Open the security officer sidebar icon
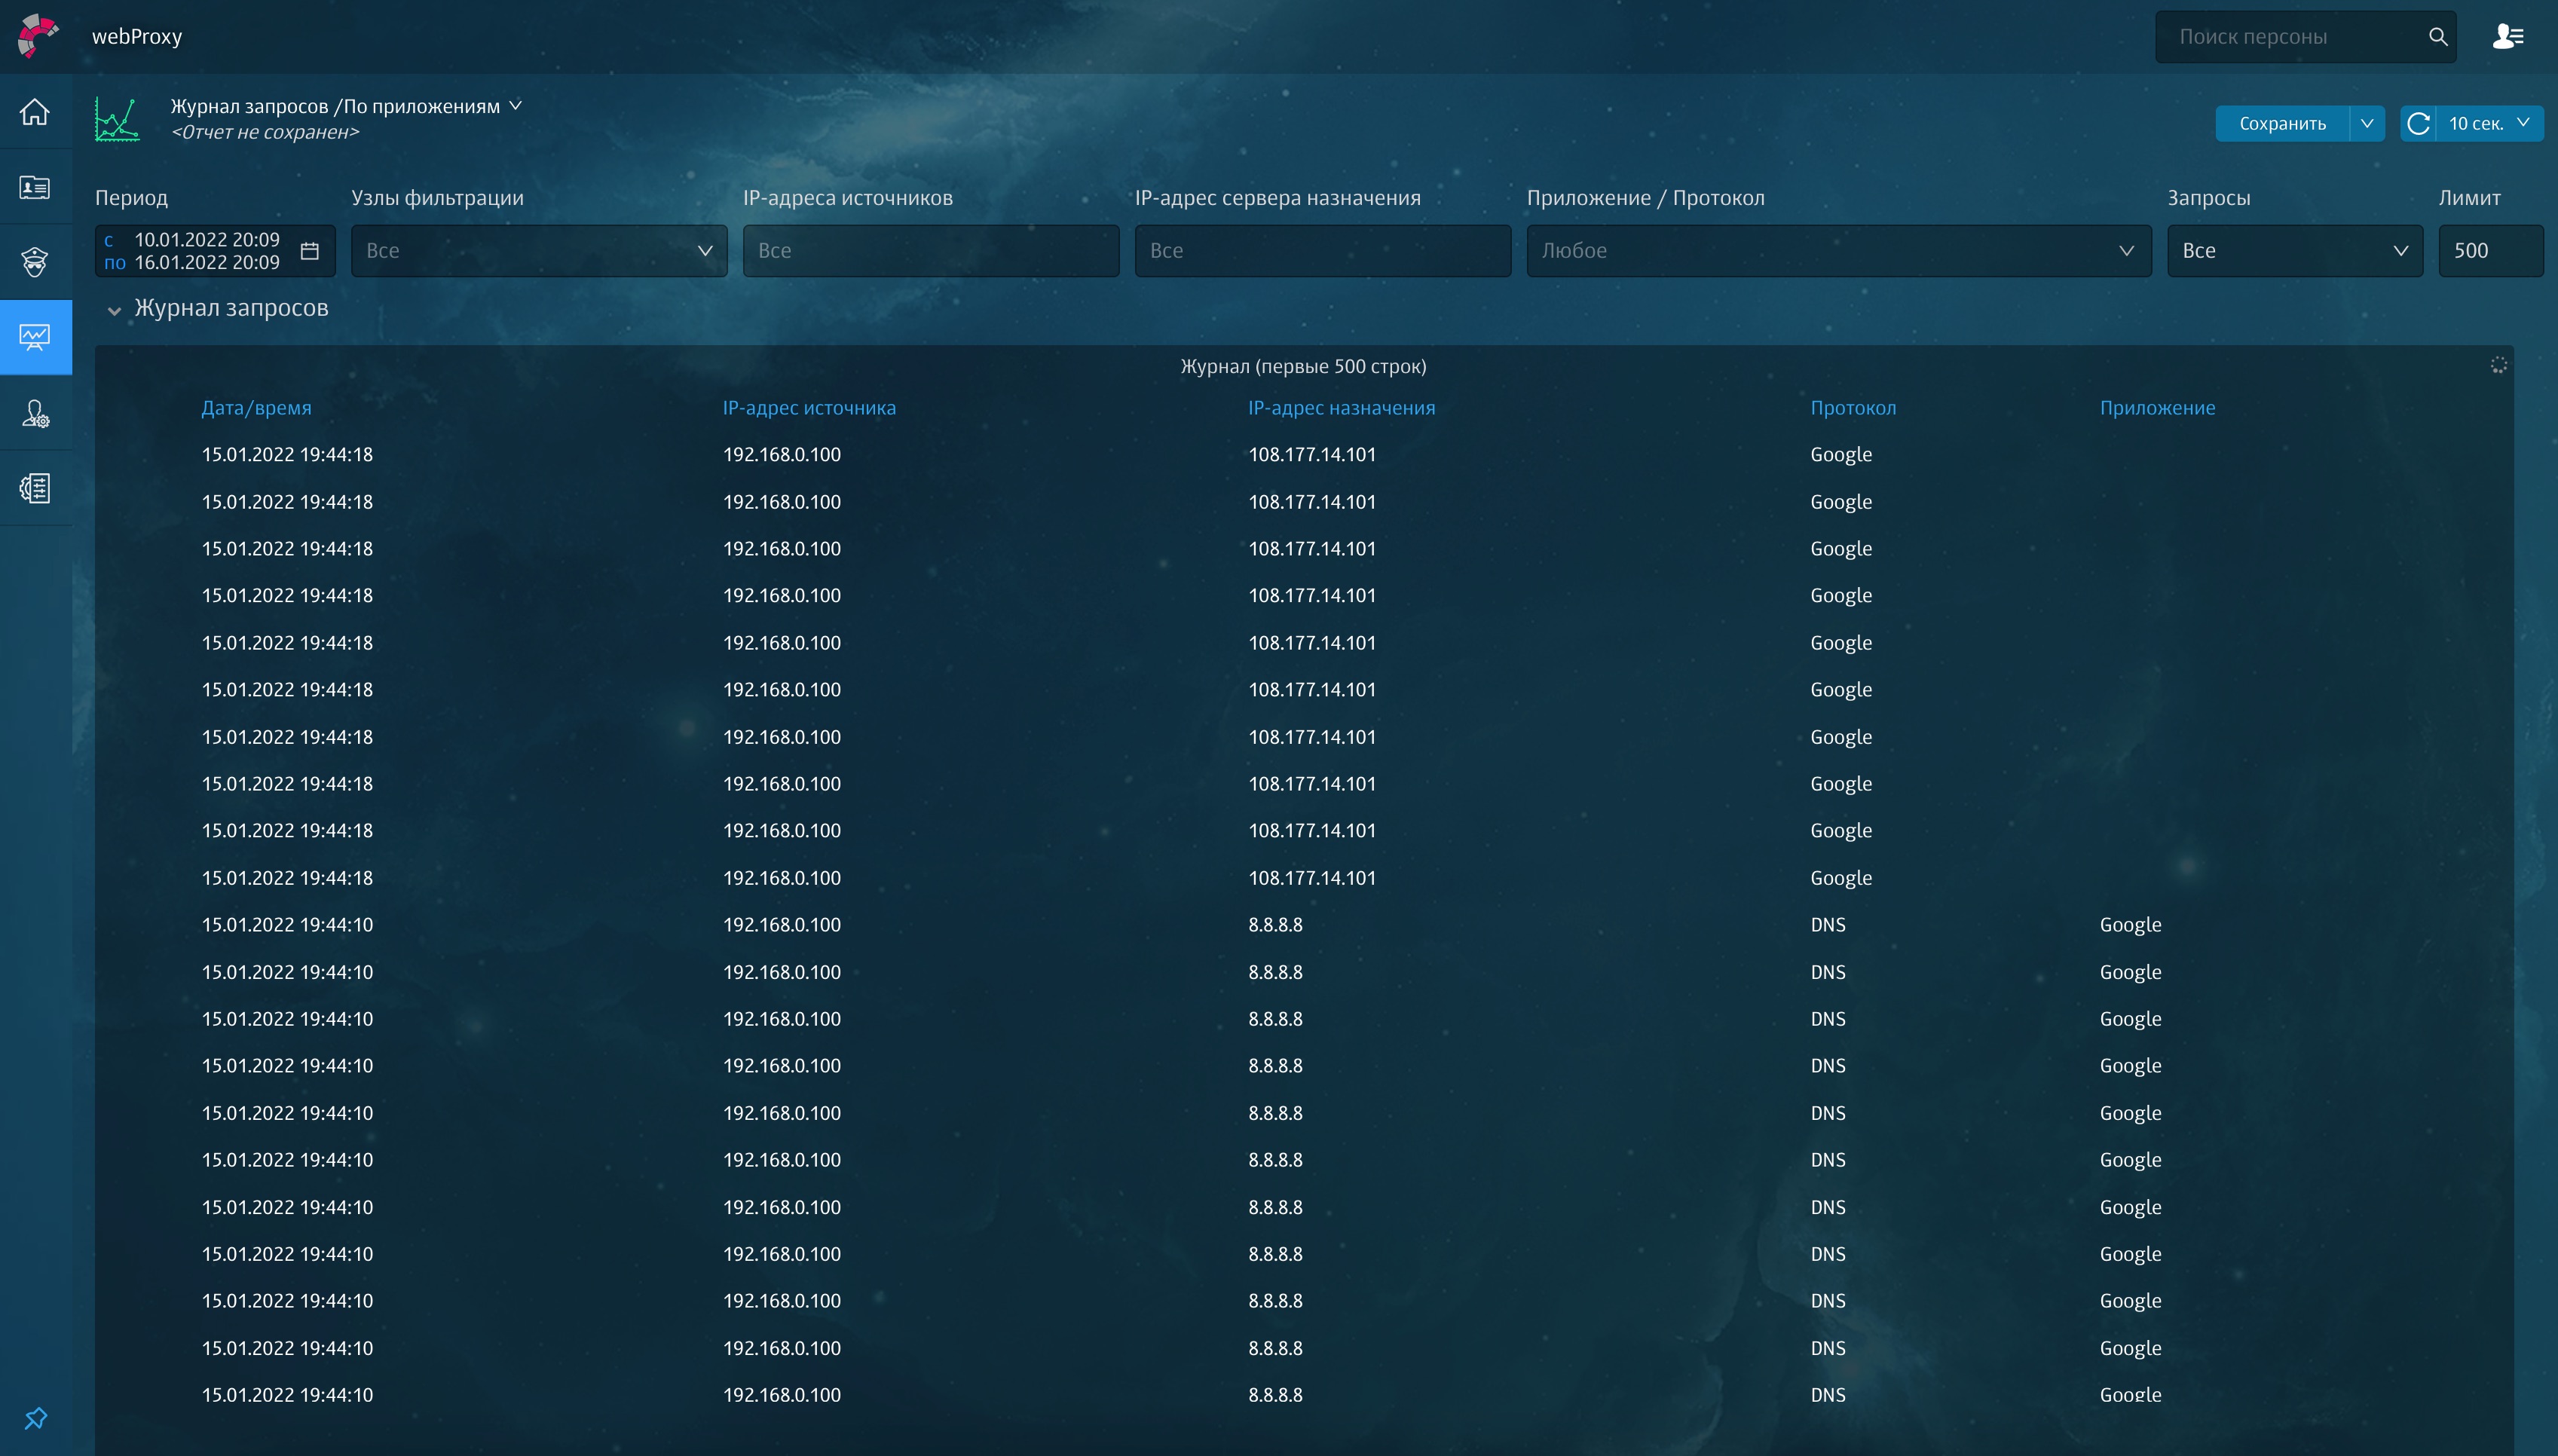 click(x=35, y=262)
